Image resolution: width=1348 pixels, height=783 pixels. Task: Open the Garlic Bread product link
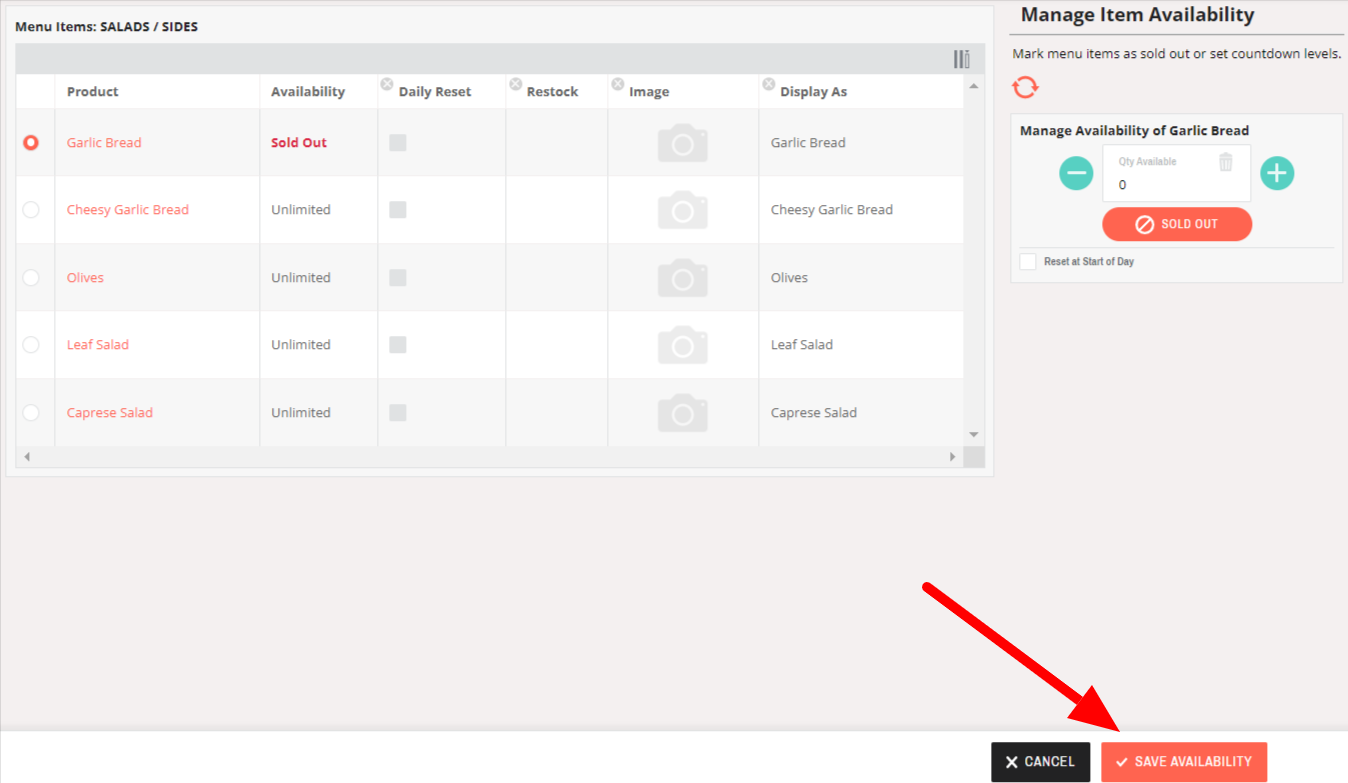pyautogui.click(x=104, y=143)
